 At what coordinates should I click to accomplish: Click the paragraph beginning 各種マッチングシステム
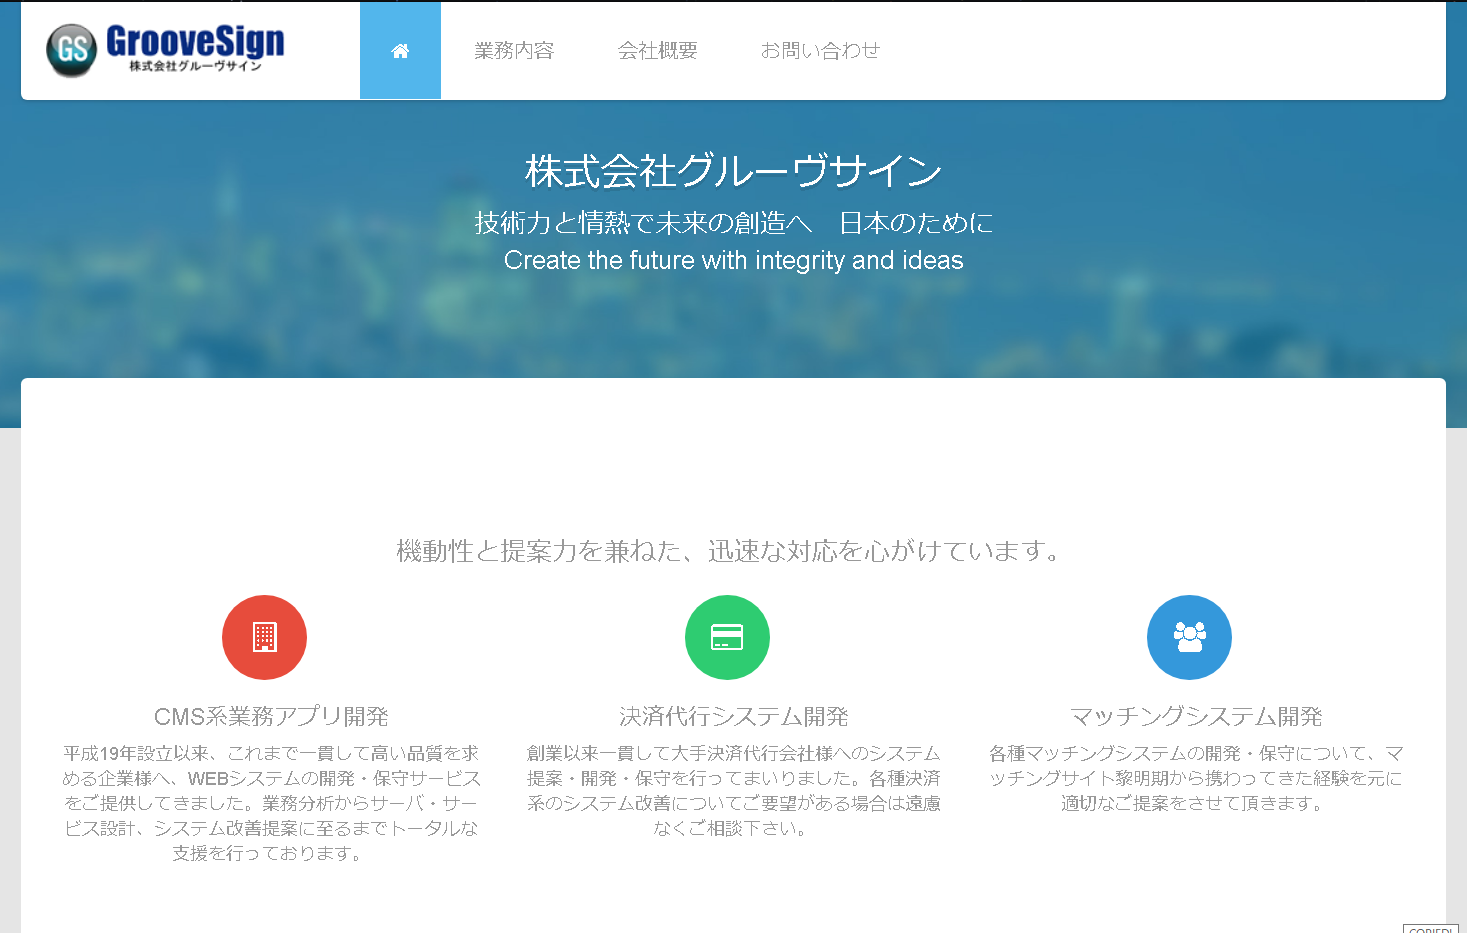coord(1196,778)
